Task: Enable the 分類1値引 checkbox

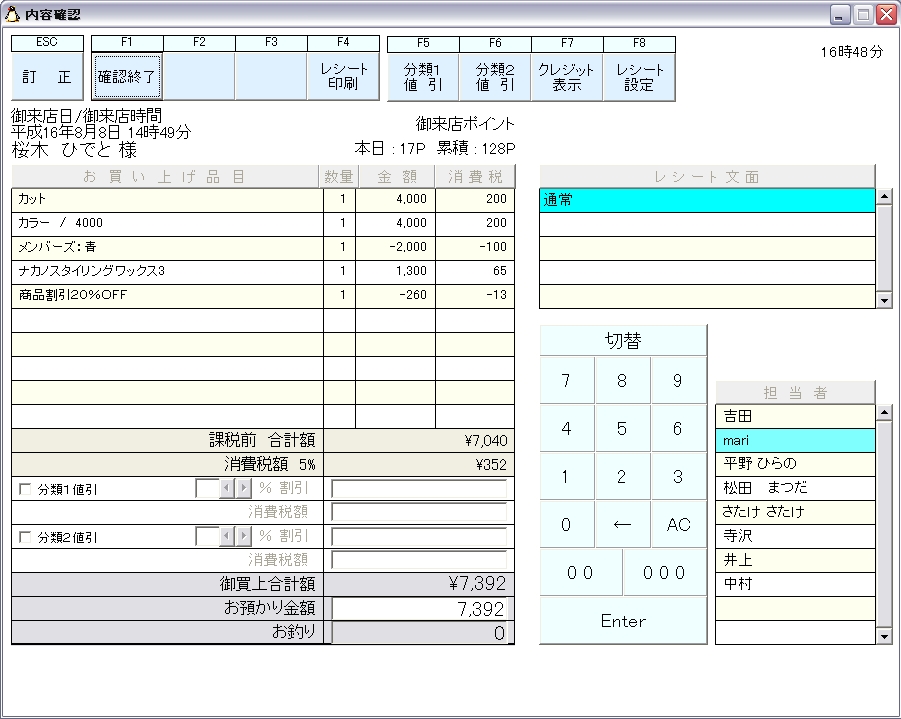Action: pos(25,489)
